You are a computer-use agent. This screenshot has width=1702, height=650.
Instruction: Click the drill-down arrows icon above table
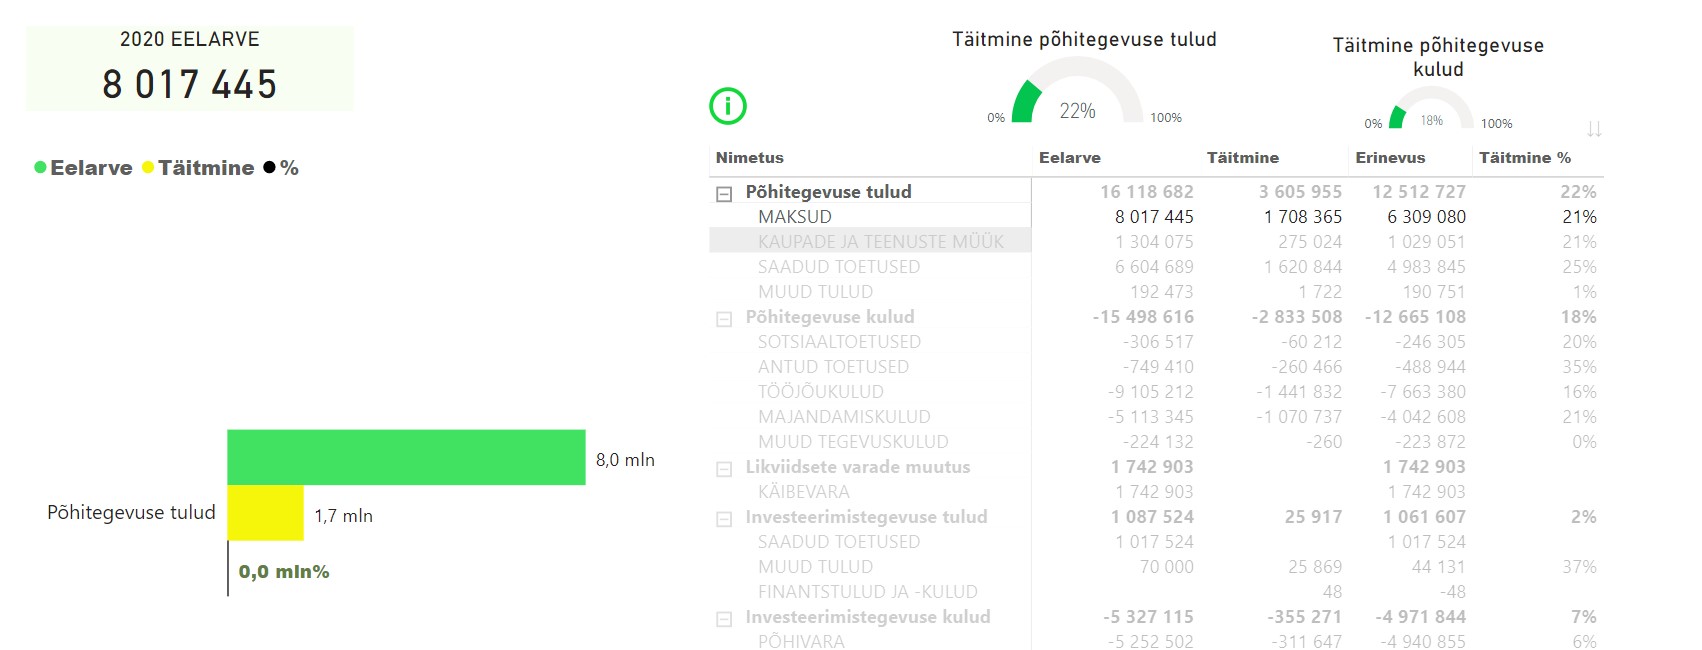1594,129
